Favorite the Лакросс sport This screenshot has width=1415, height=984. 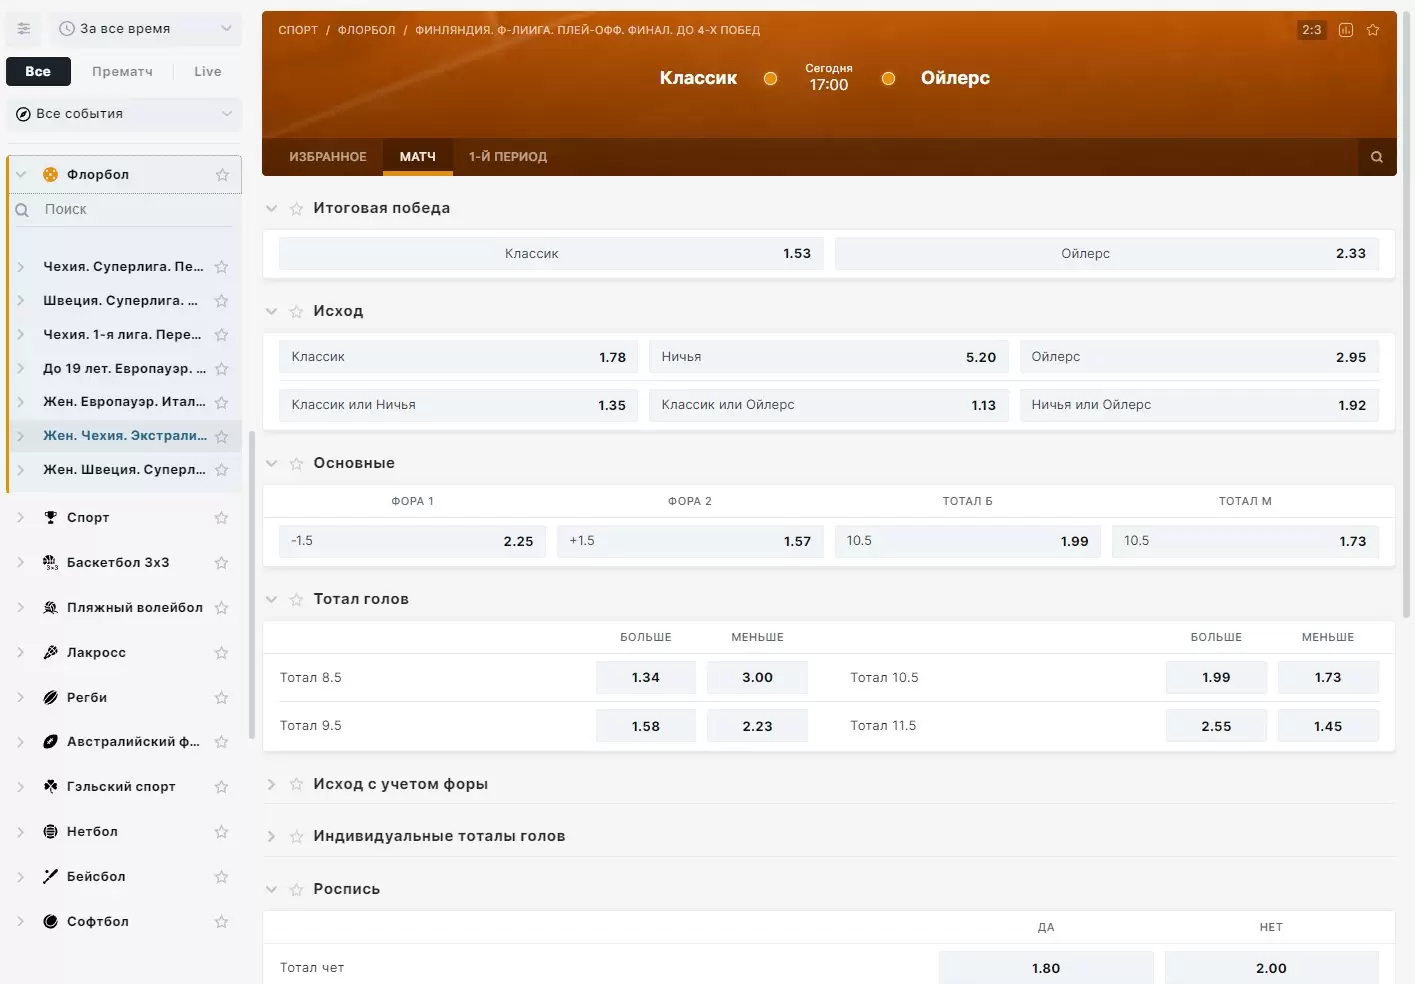[222, 653]
